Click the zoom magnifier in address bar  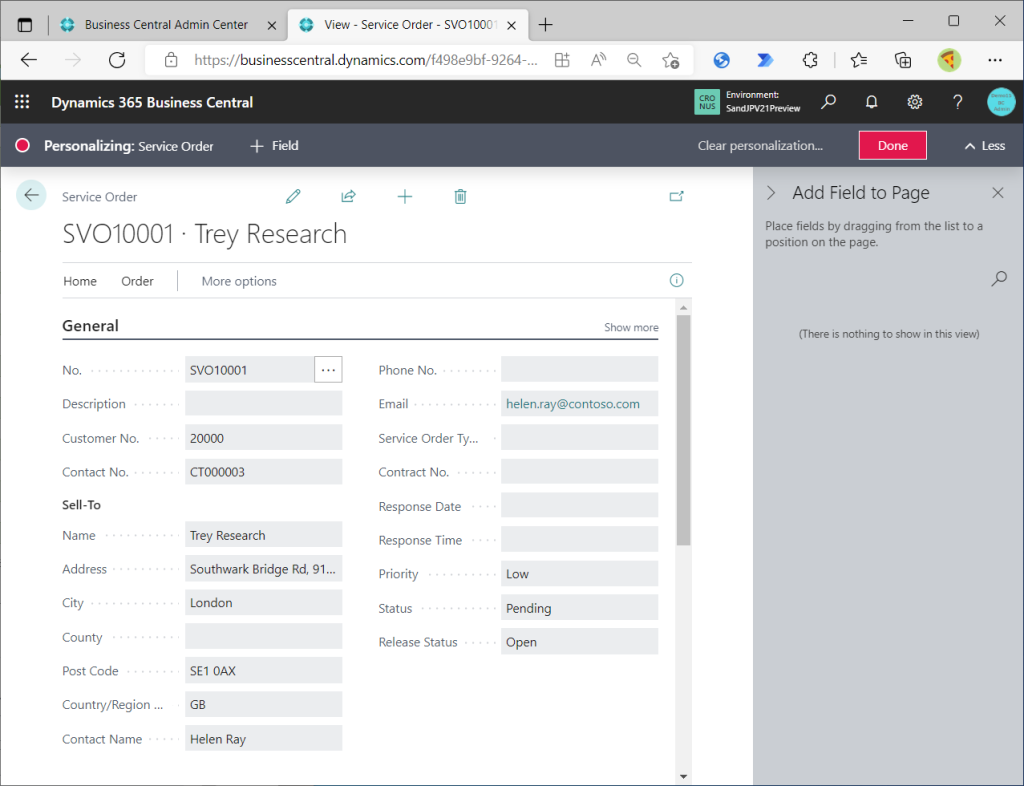pos(633,60)
